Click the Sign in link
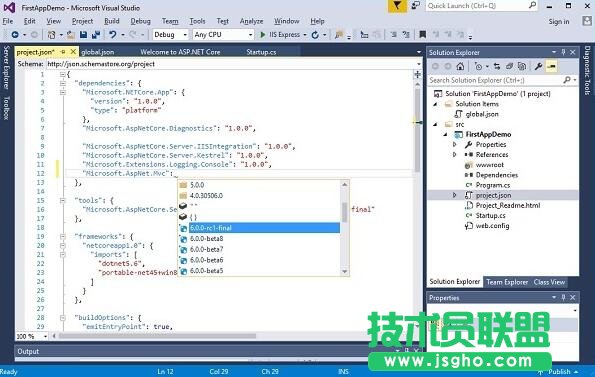 [x=559, y=22]
